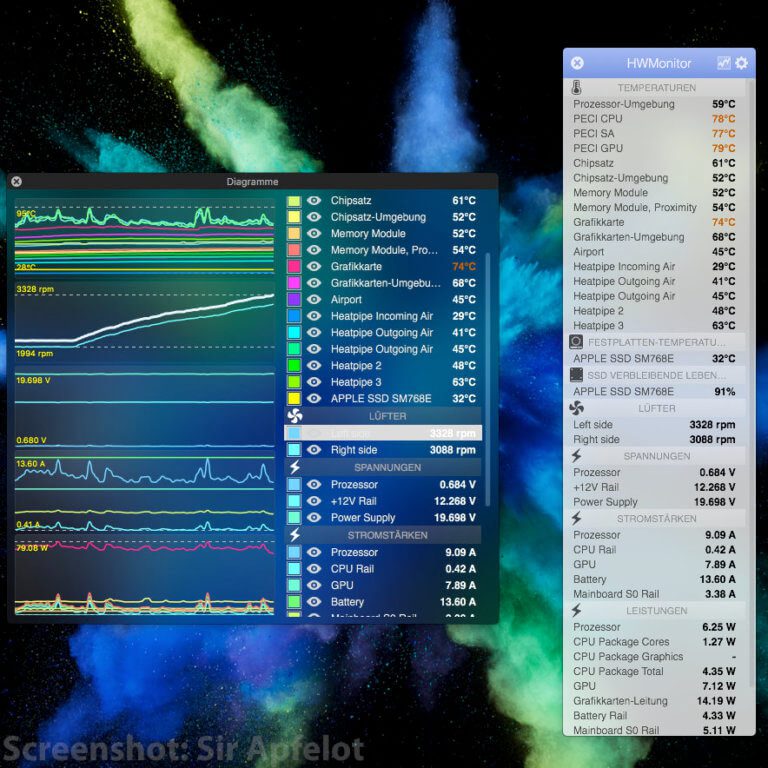Viewport: 768px width, 768px height.
Task: Click pink Grafikkarte color swatch
Action: (294, 266)
